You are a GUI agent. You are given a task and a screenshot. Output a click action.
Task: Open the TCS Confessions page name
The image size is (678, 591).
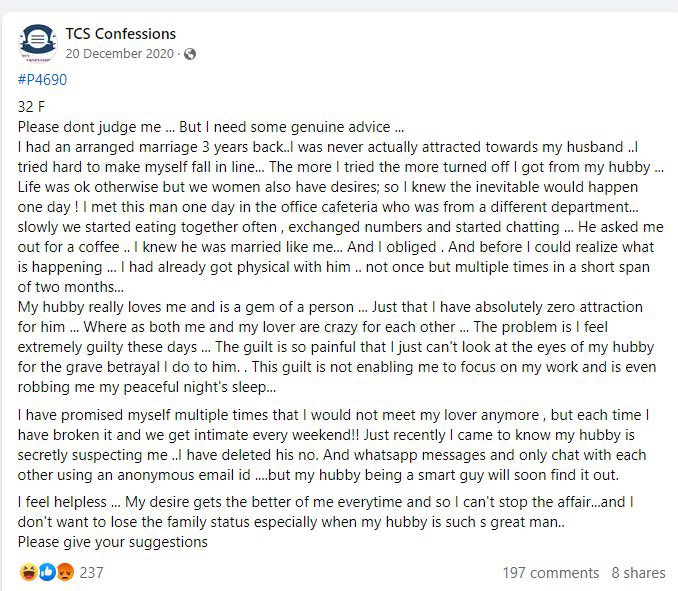121,34
